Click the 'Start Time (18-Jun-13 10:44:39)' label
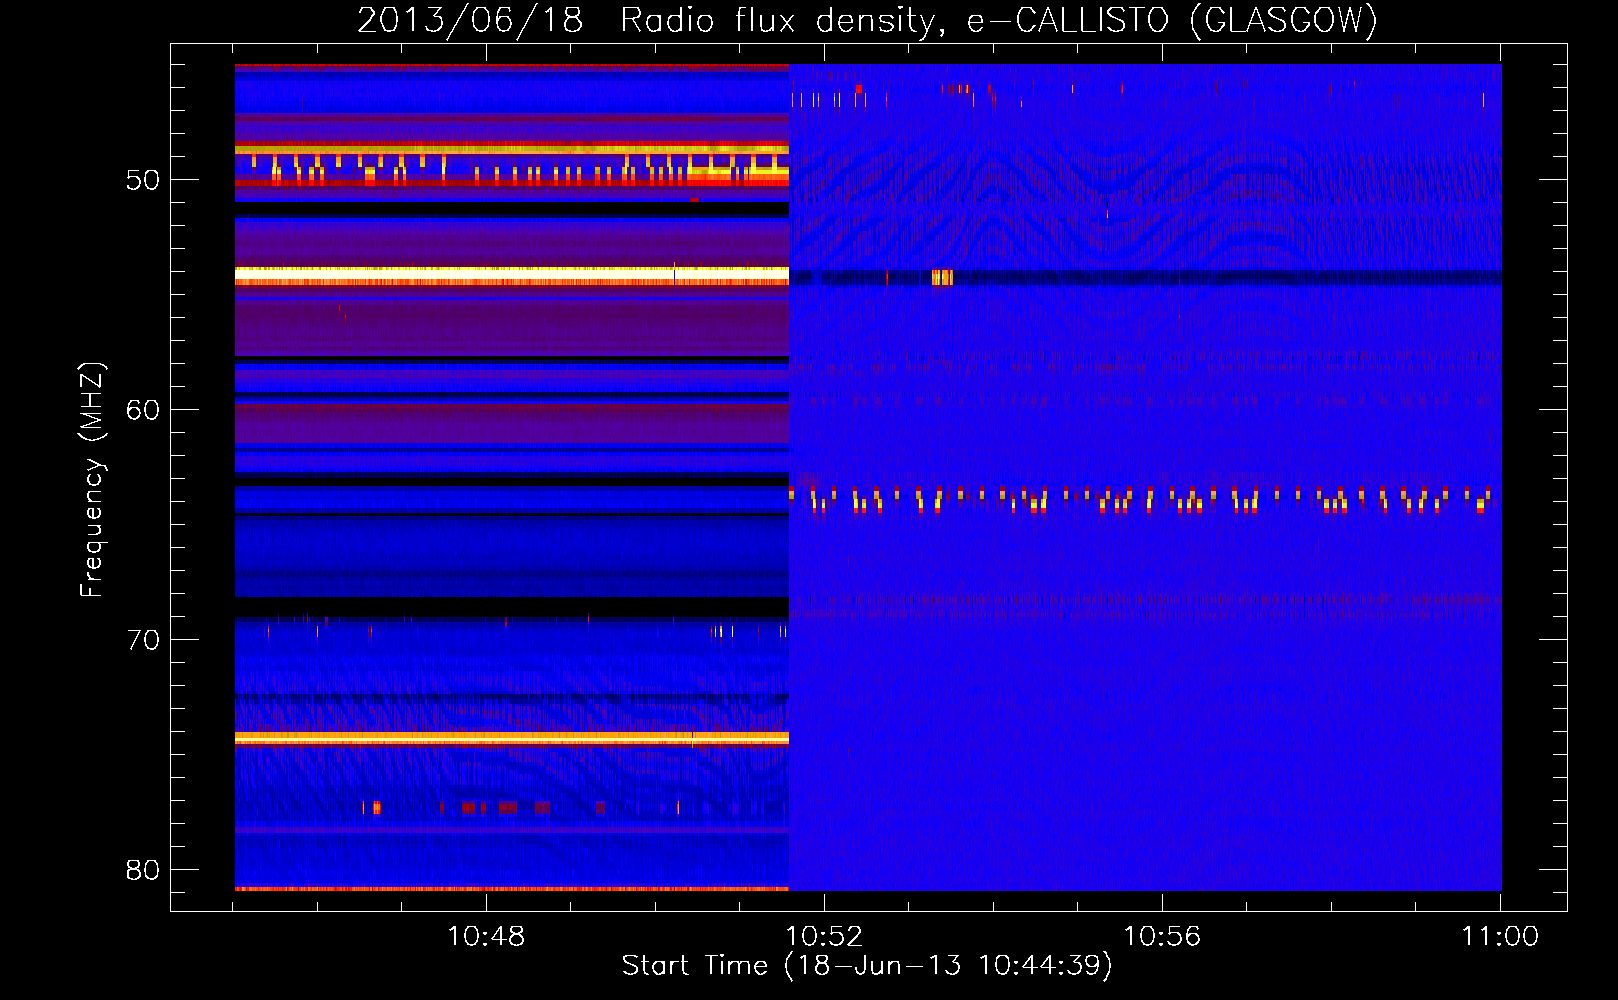 tap(867, 966)
